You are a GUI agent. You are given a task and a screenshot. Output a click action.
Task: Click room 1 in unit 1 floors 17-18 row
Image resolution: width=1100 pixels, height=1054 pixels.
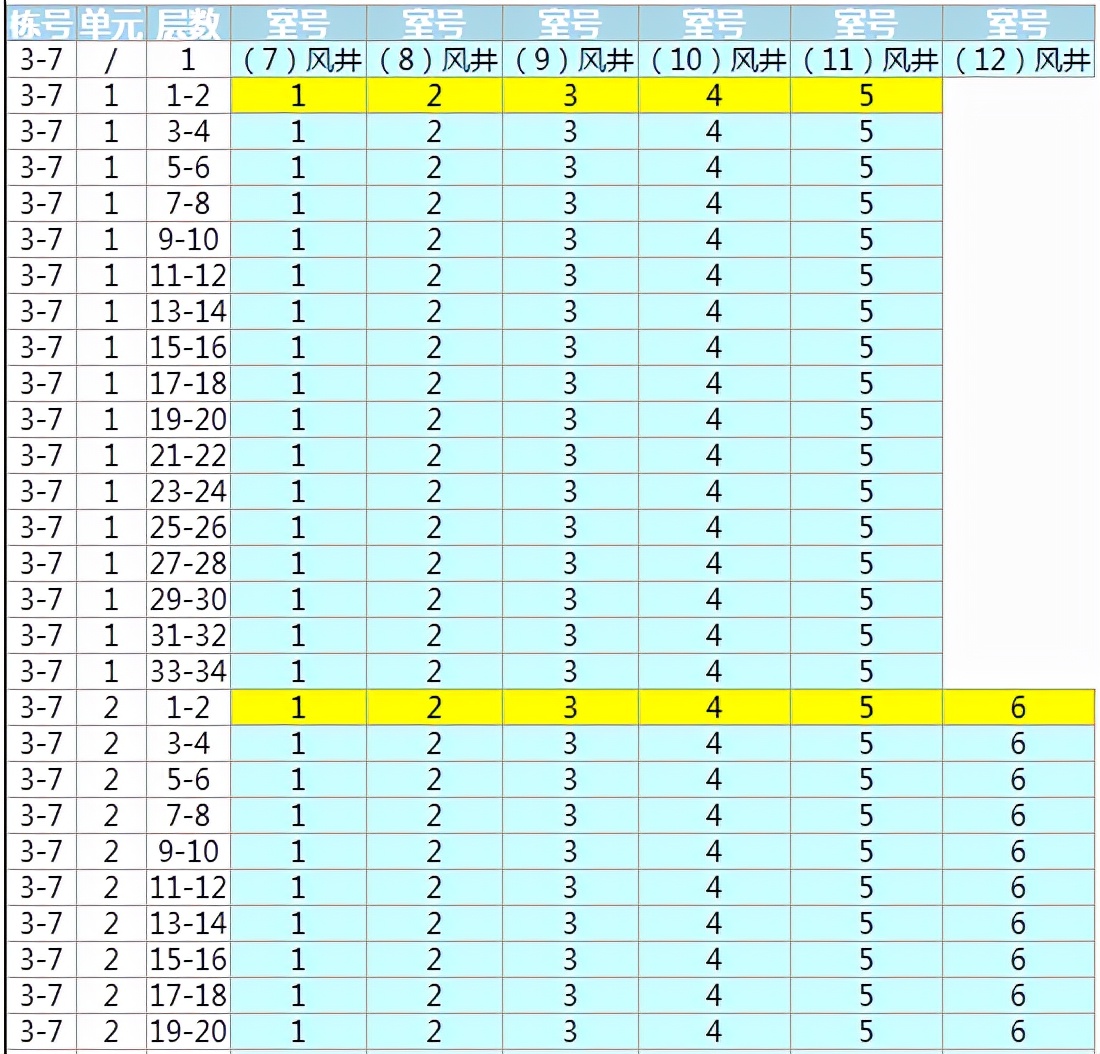(298, 384)
